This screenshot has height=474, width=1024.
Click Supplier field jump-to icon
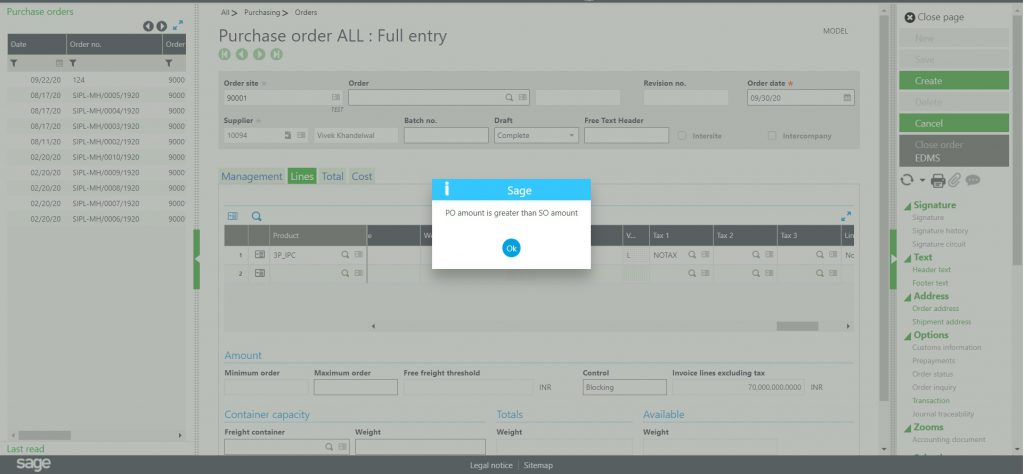(287, 135)
